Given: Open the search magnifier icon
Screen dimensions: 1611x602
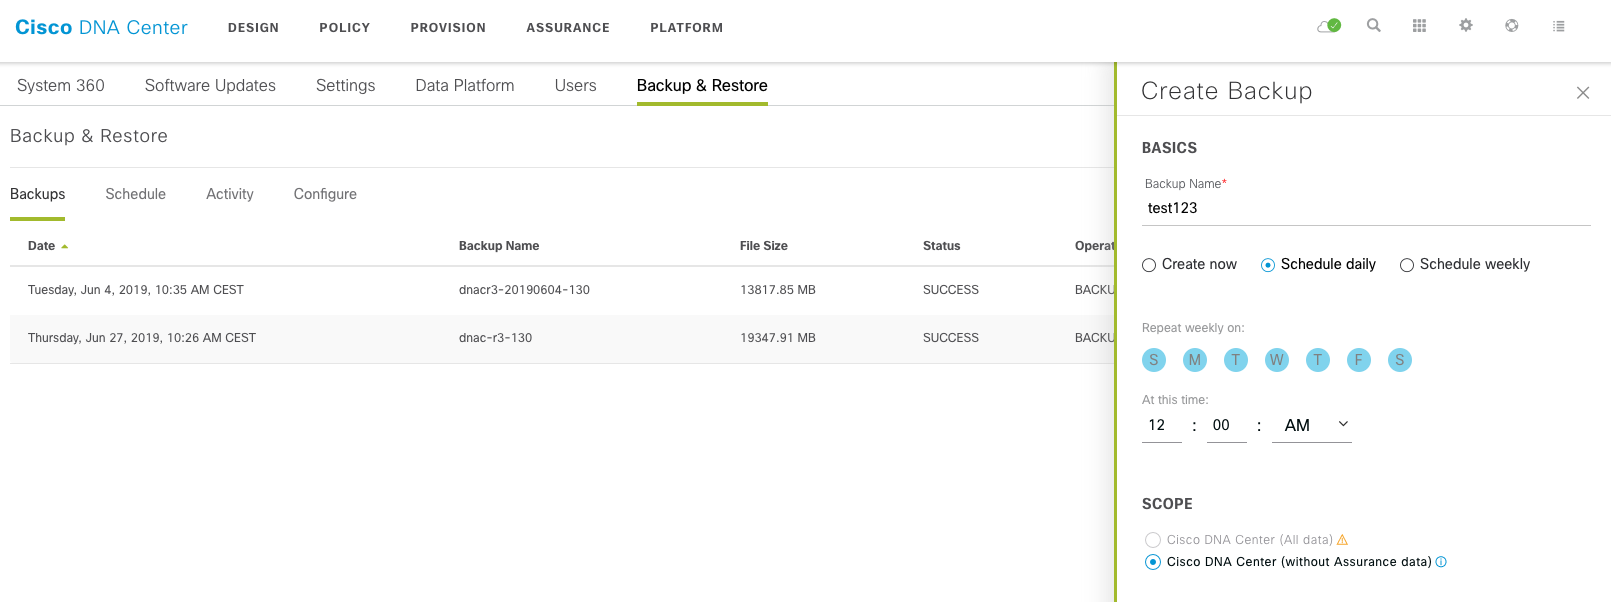Looking at the screenshot, I should 1374,26.
